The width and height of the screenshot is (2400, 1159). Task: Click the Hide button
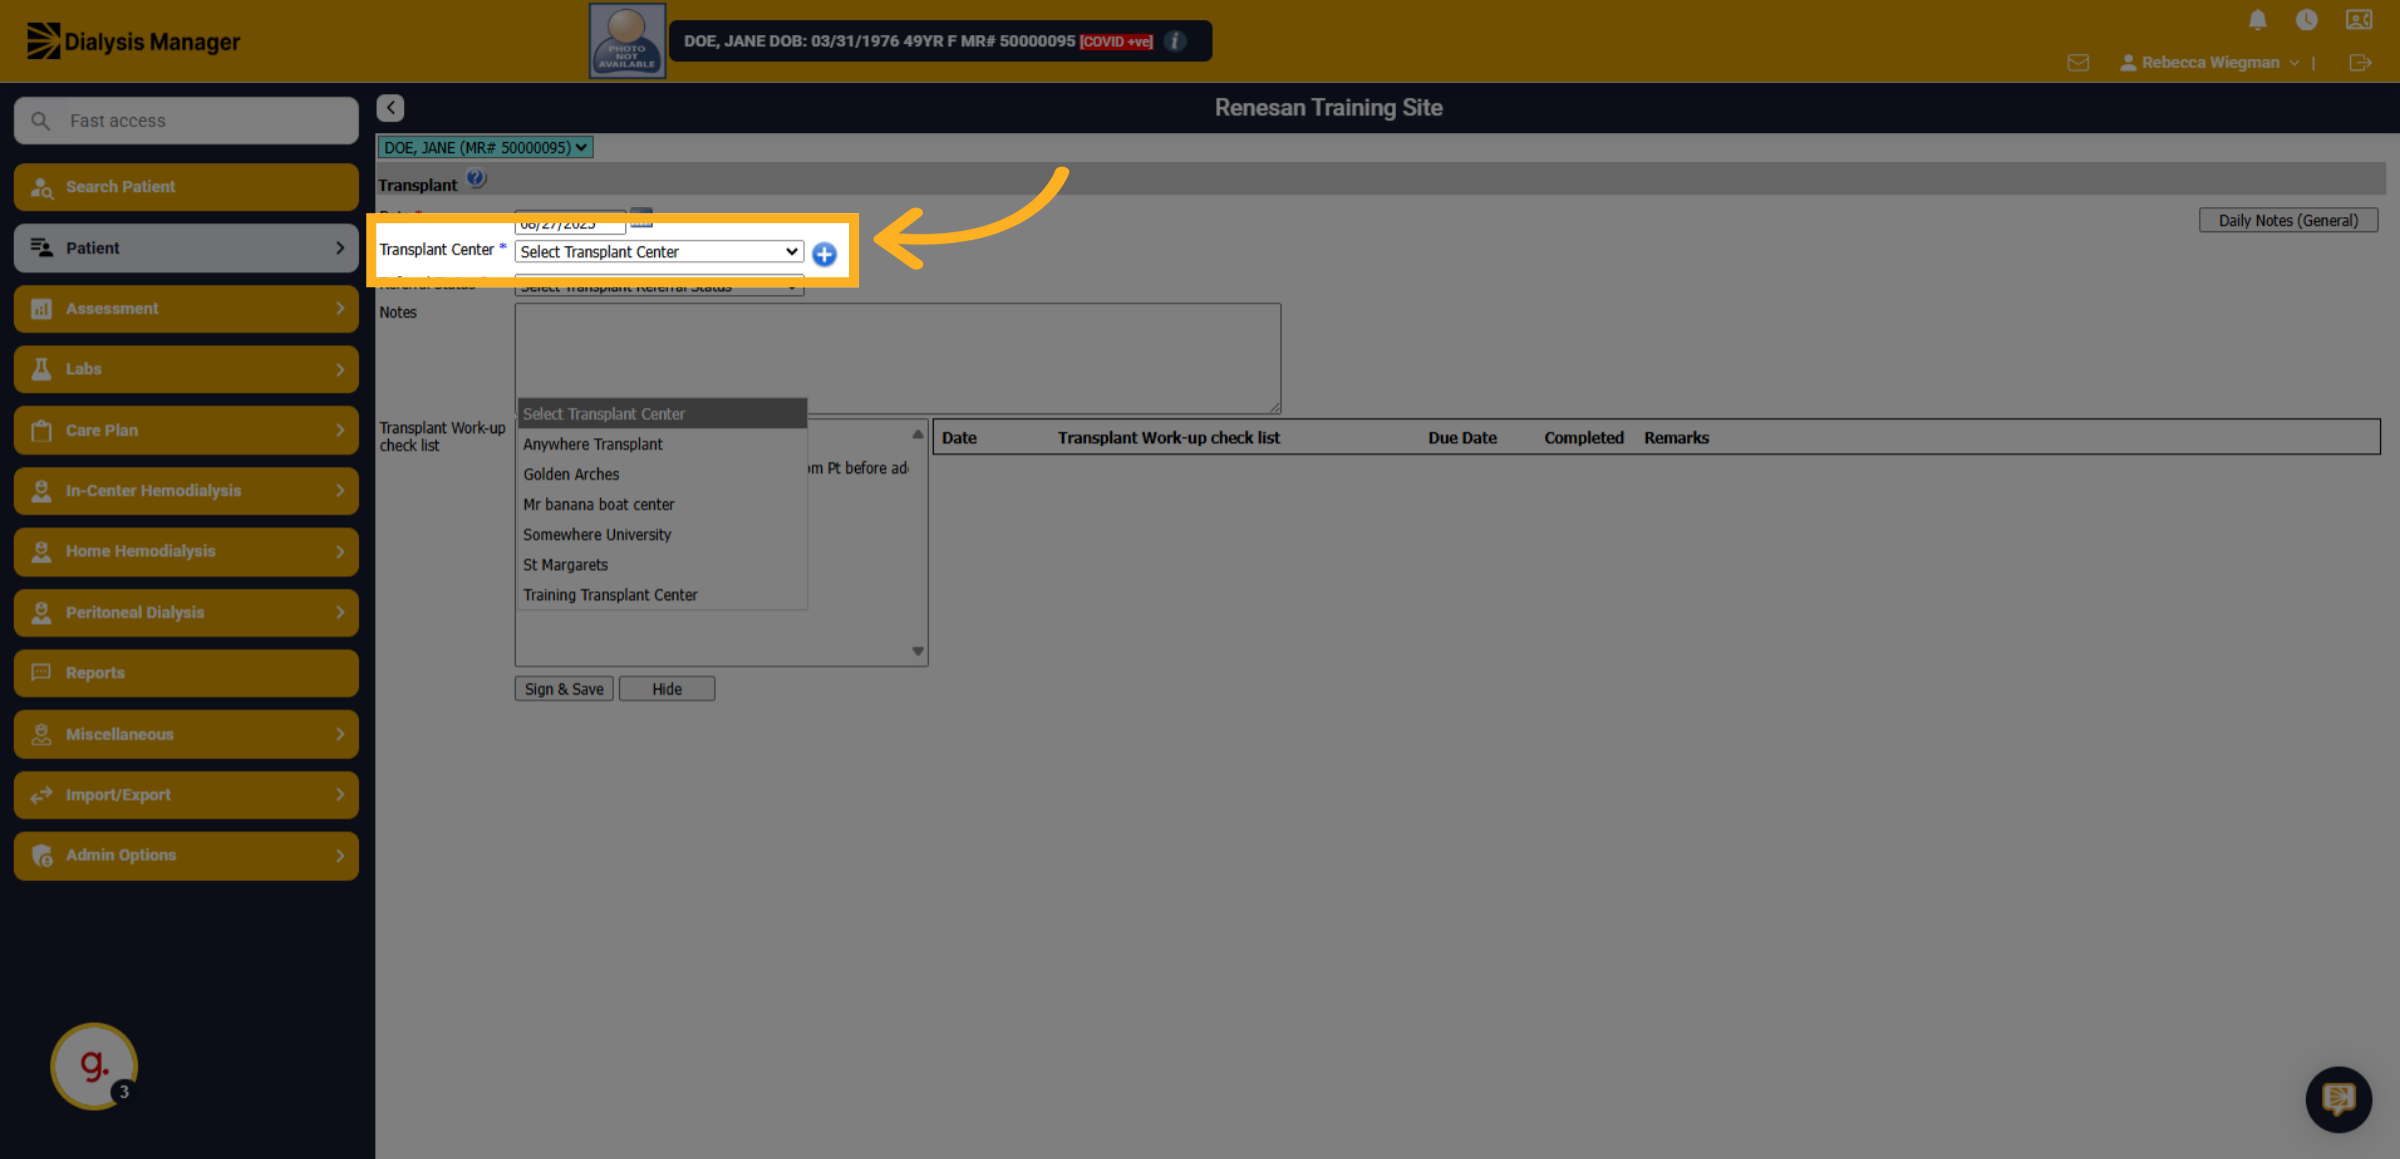pyautogui.click(x=667, y=689)
